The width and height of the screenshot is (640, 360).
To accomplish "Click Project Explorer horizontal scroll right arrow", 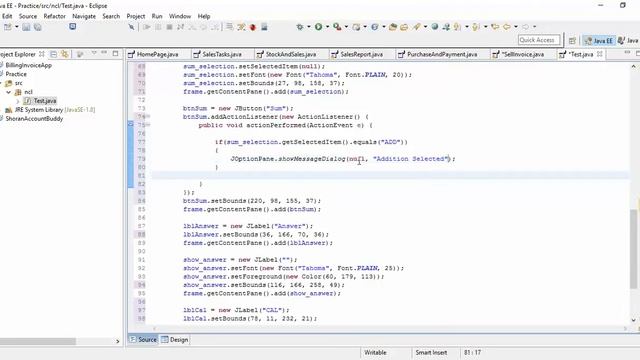I will (118, 341).
